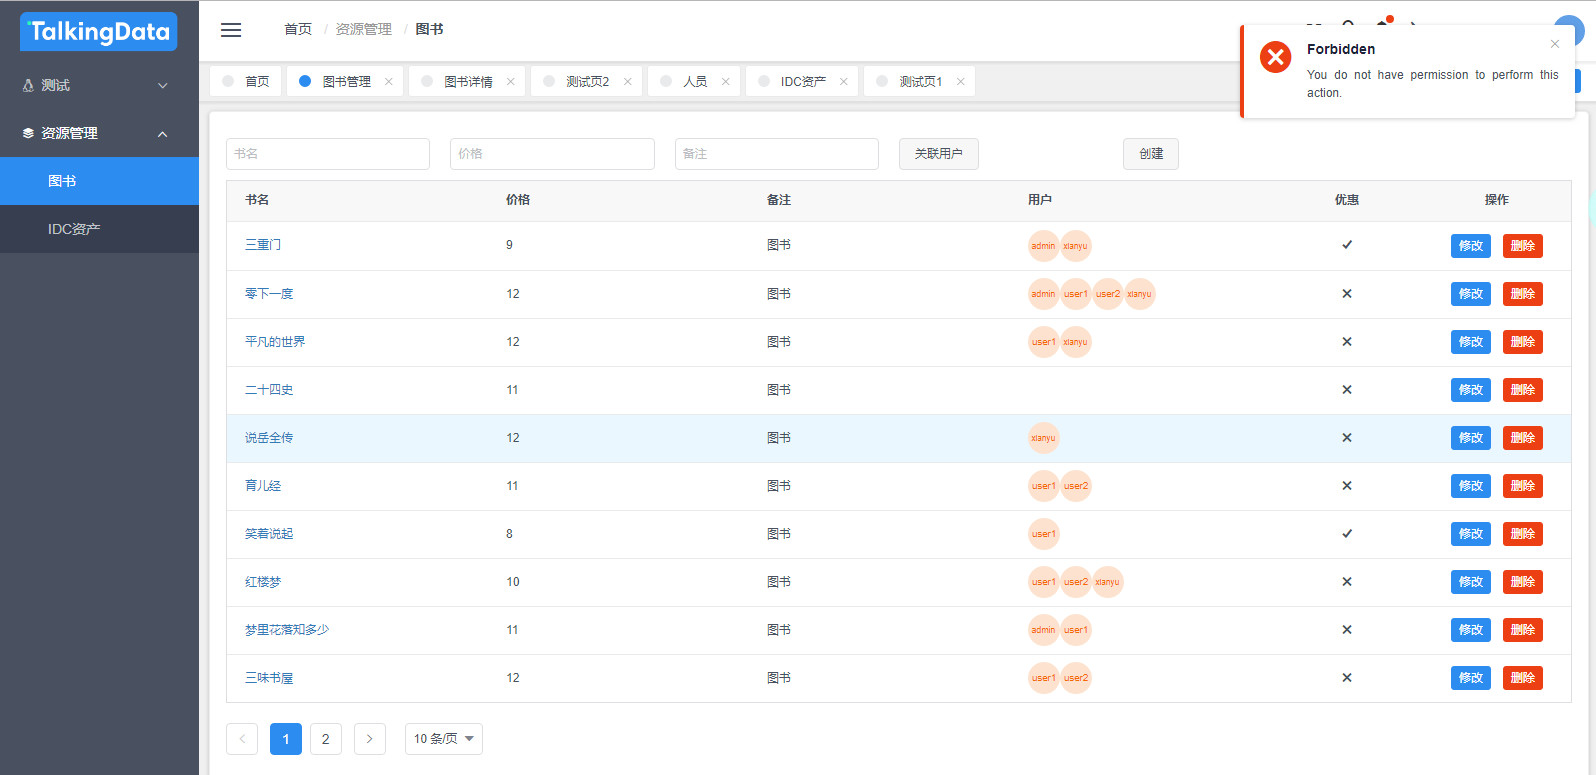Select IDC资产 in the sidebar
The image size is (1596, 775).
[x=74, y=229]
